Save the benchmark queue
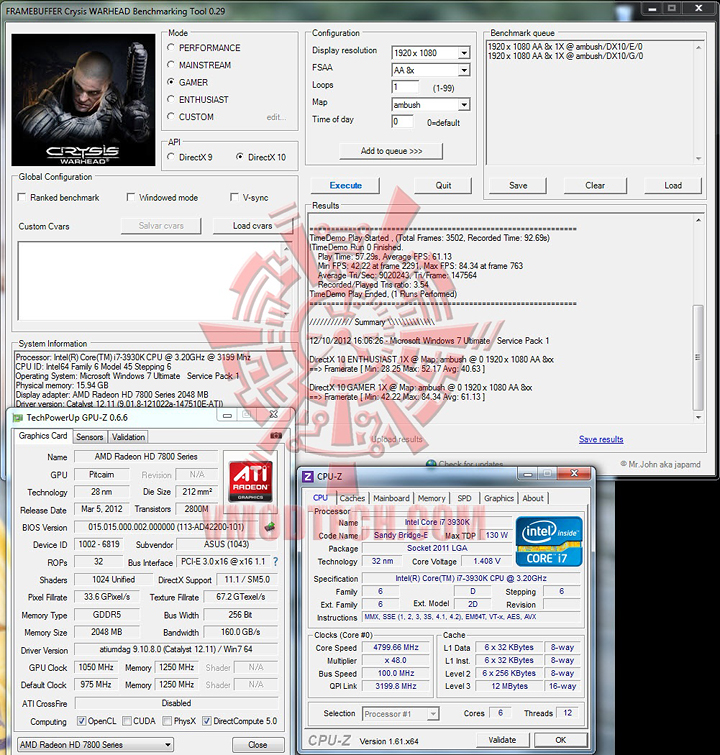This screenshot has height=755, width=720. pyautogui.click(x=518, y=185)
